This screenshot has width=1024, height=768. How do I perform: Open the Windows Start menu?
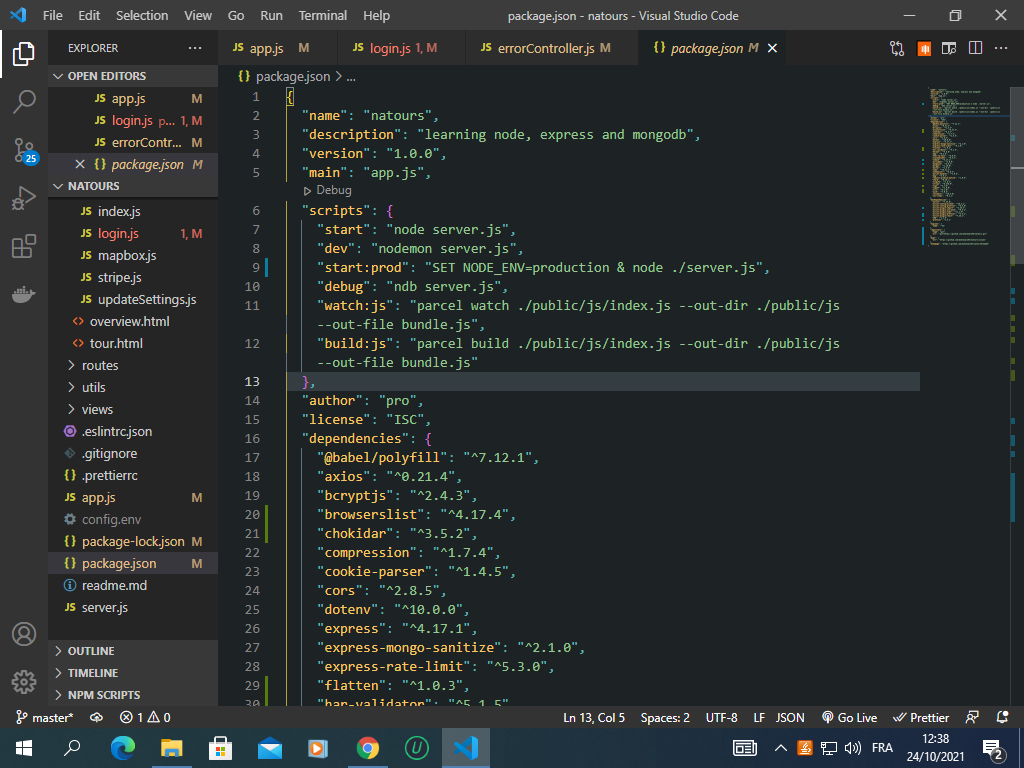click(x=24, y=748)
